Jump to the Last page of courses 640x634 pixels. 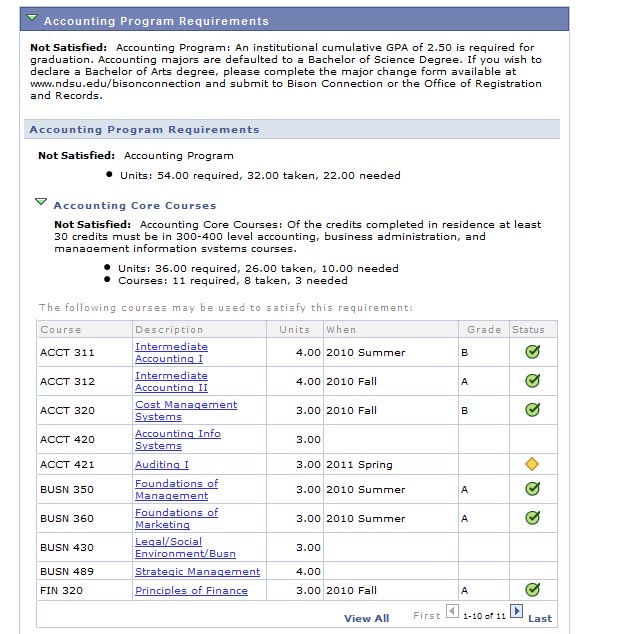point(540,618)
